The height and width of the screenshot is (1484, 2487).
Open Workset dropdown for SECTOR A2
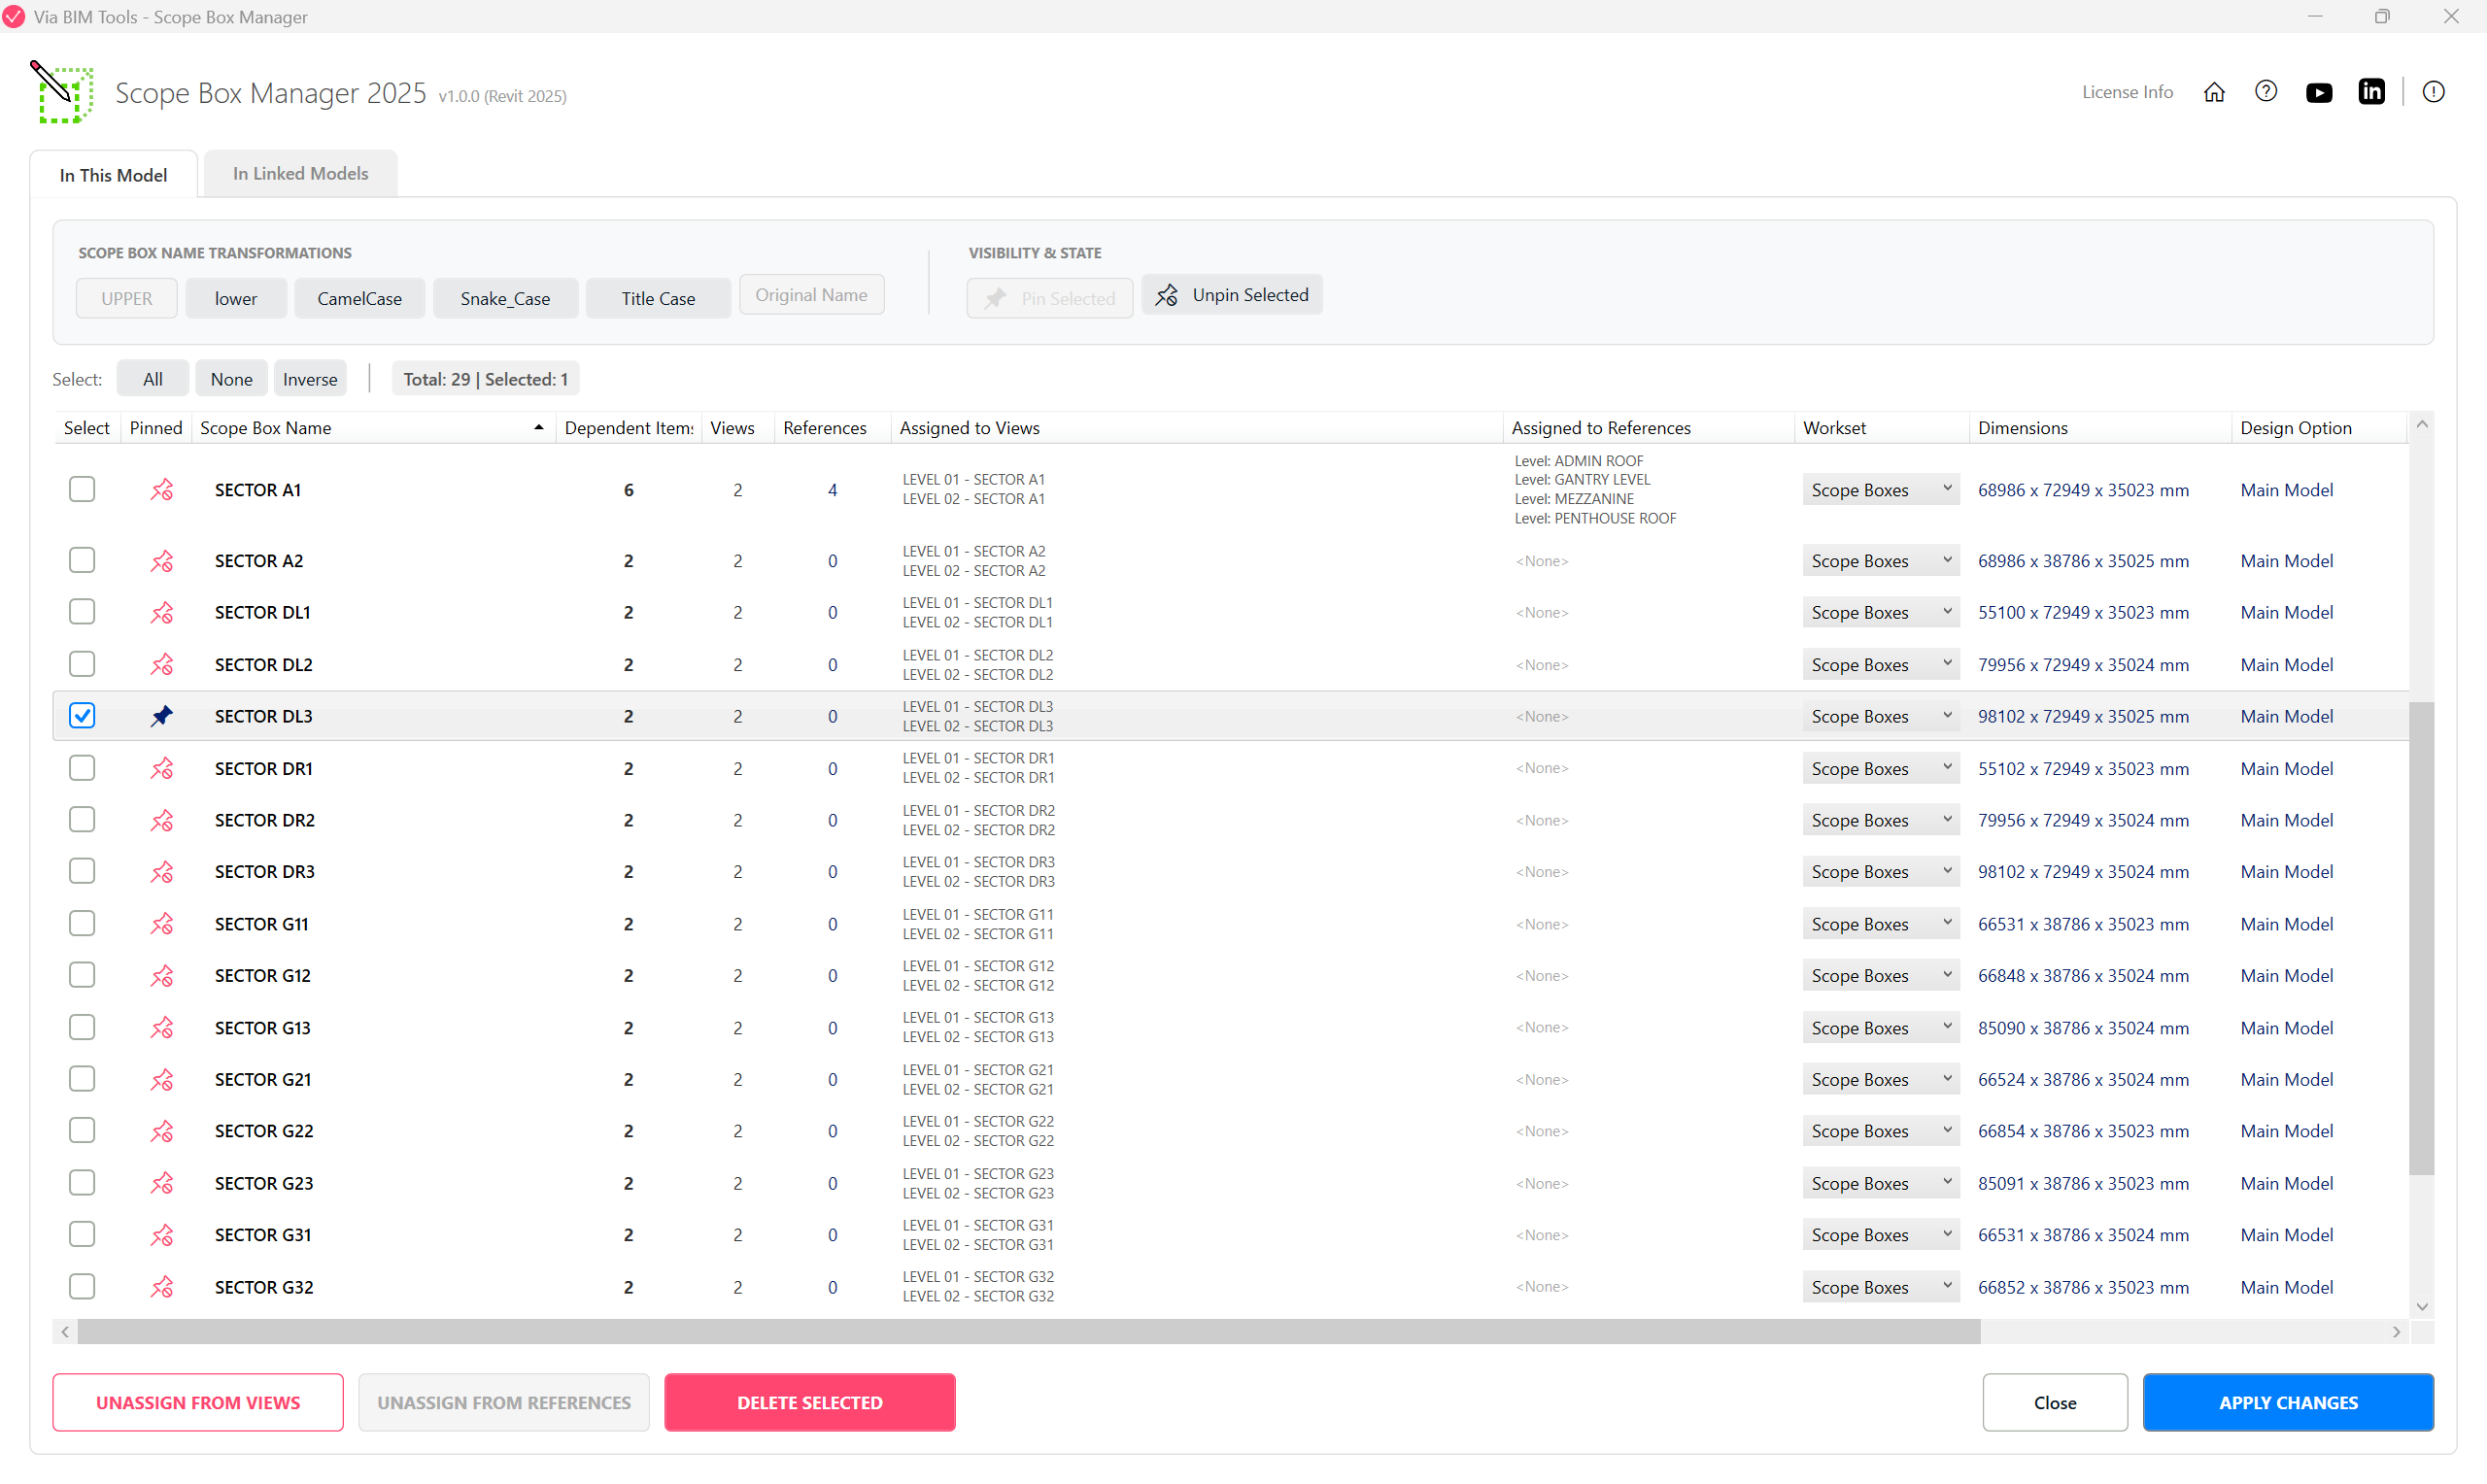tap(1880, 561)
